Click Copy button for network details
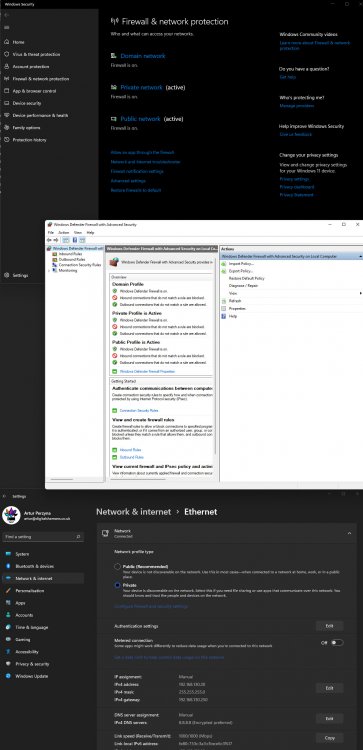363x750 pixels. (x=330, y=738)
